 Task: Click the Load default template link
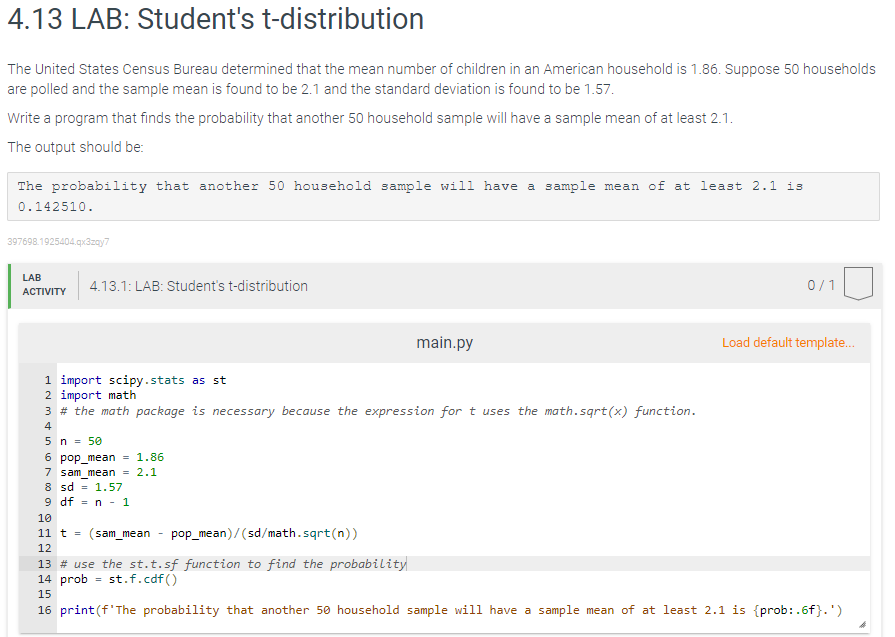789,342
